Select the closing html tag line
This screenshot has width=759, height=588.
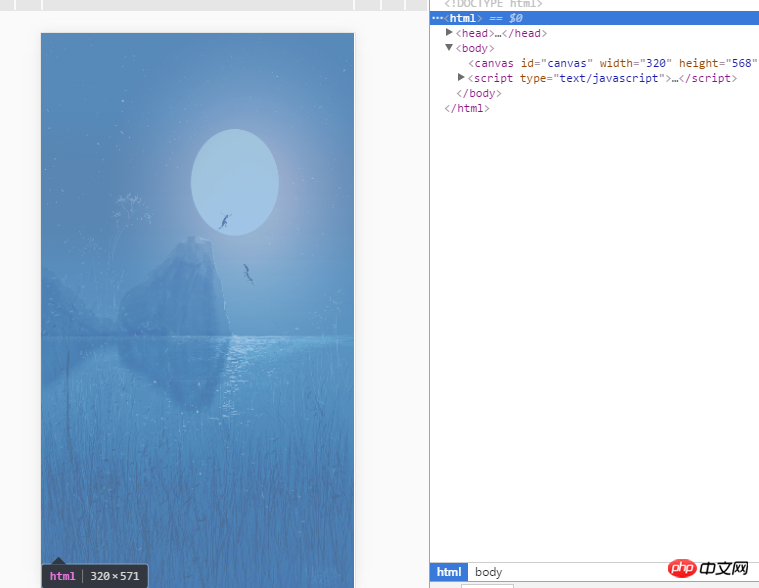(467, 108)
